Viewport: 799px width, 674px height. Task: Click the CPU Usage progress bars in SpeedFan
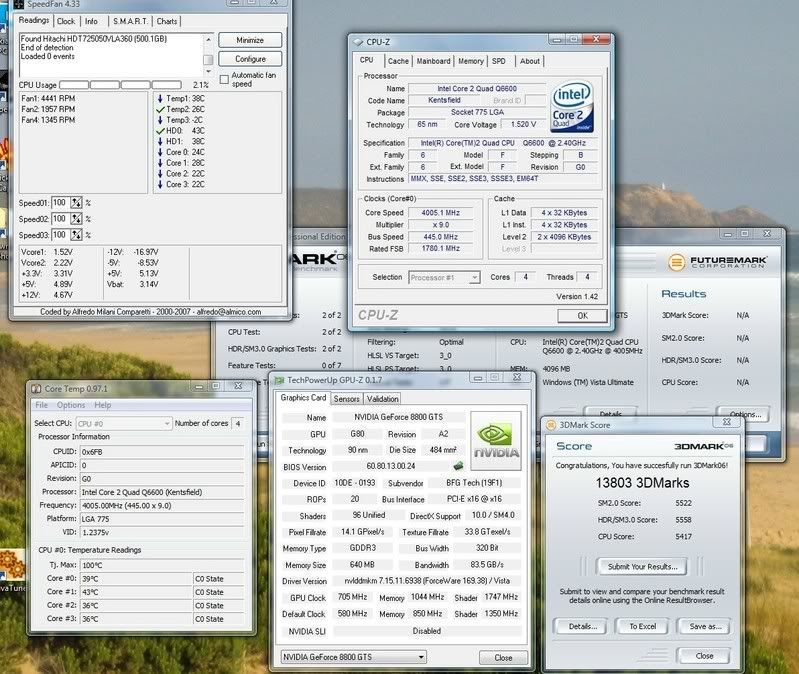(x=120, y=85)
